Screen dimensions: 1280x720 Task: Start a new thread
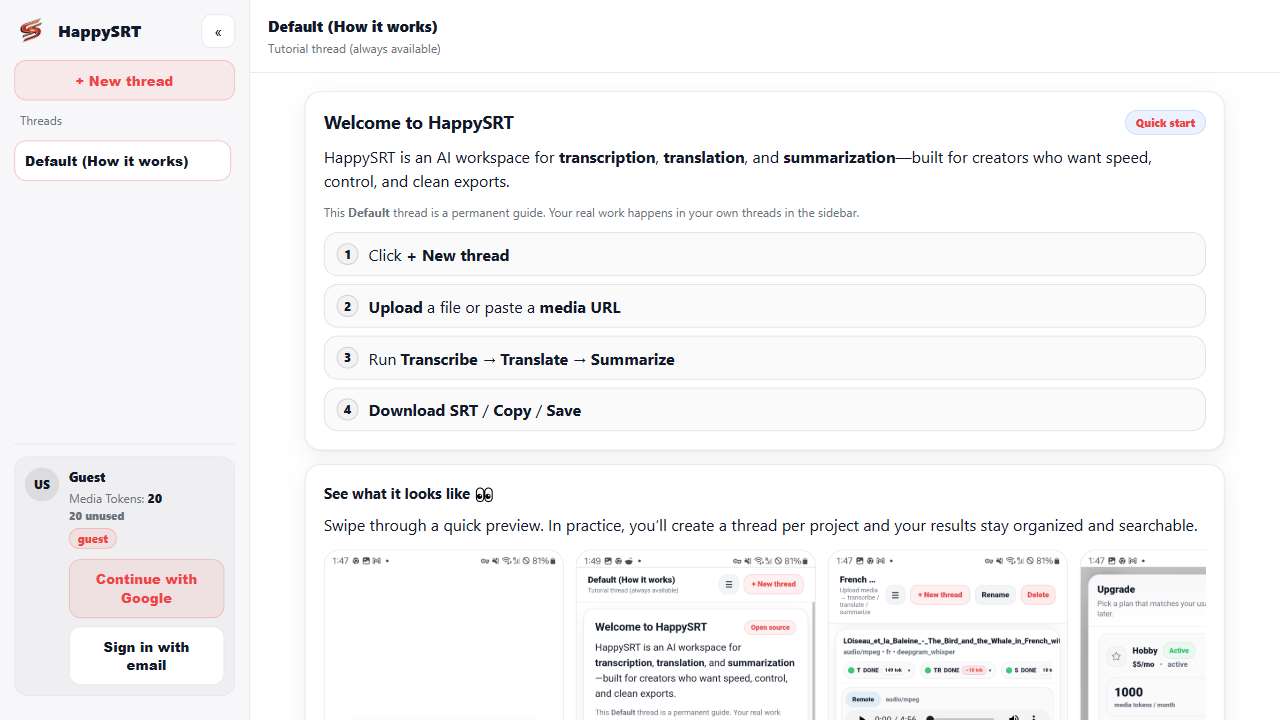(x=124, y=80)
